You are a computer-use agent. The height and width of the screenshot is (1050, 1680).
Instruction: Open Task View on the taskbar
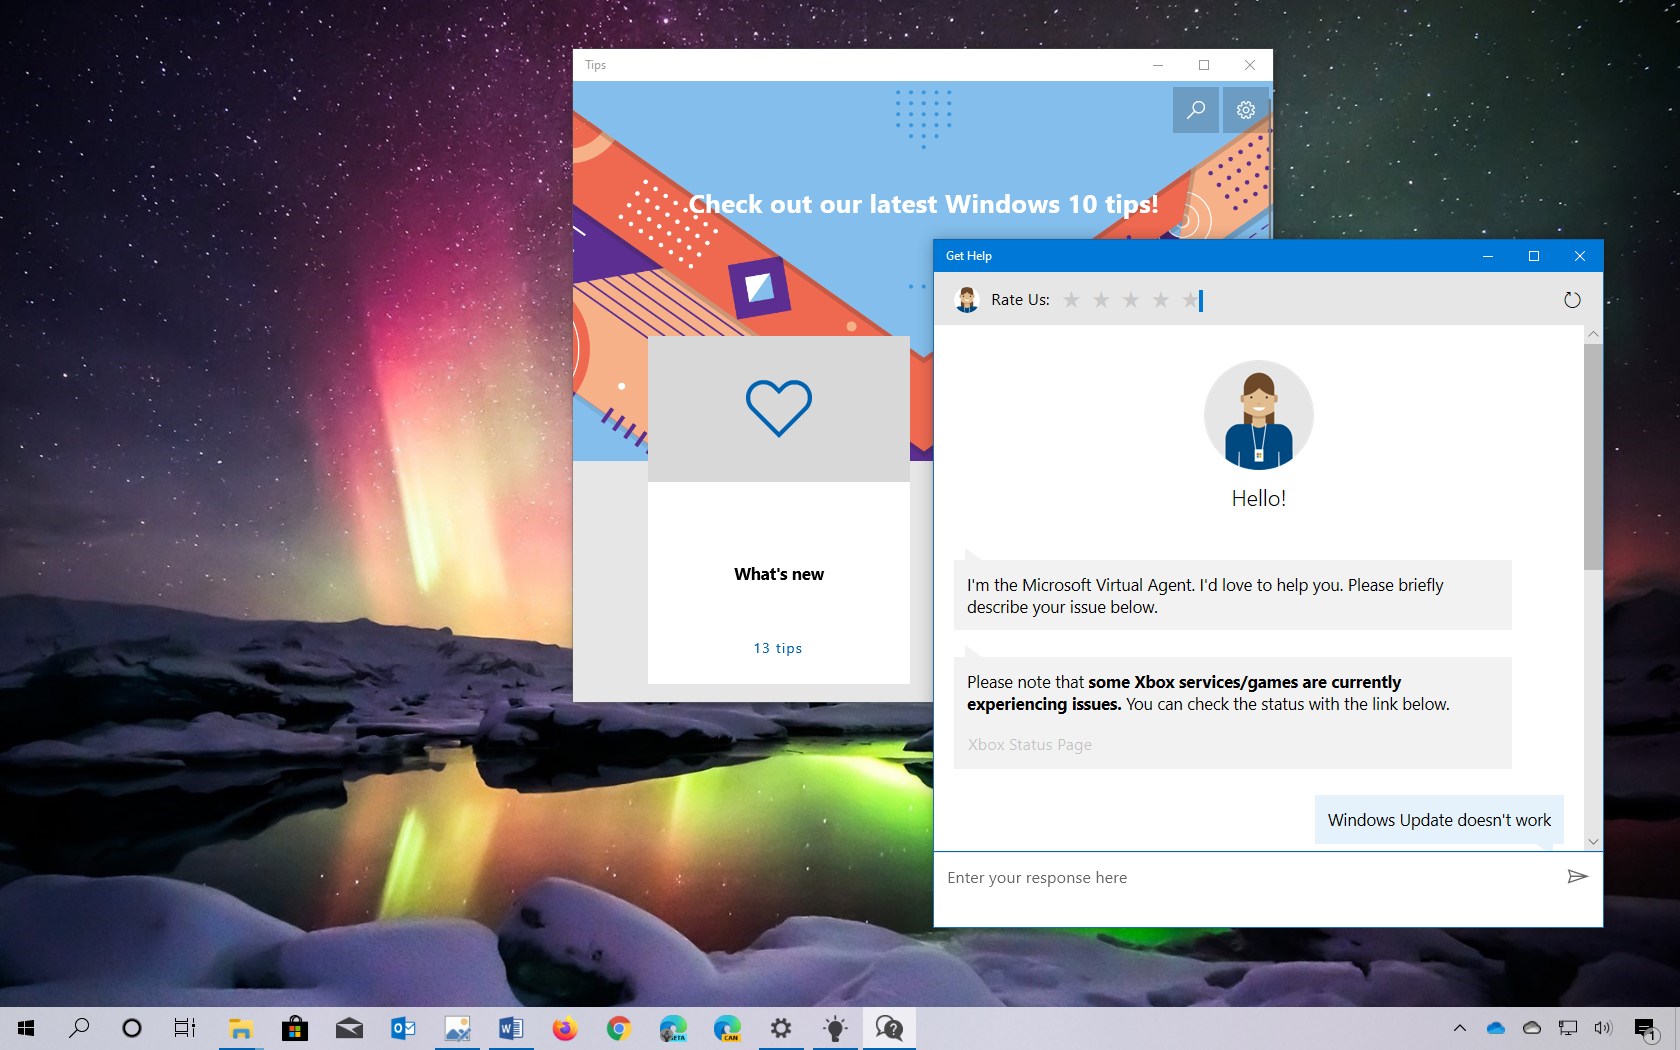point(185,1028)
